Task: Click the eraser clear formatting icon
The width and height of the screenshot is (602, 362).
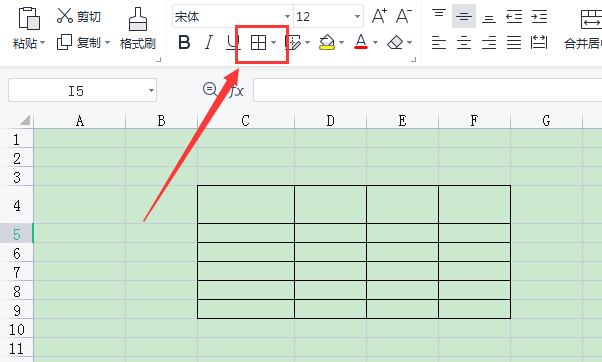Action: click(x=395, y=42)
